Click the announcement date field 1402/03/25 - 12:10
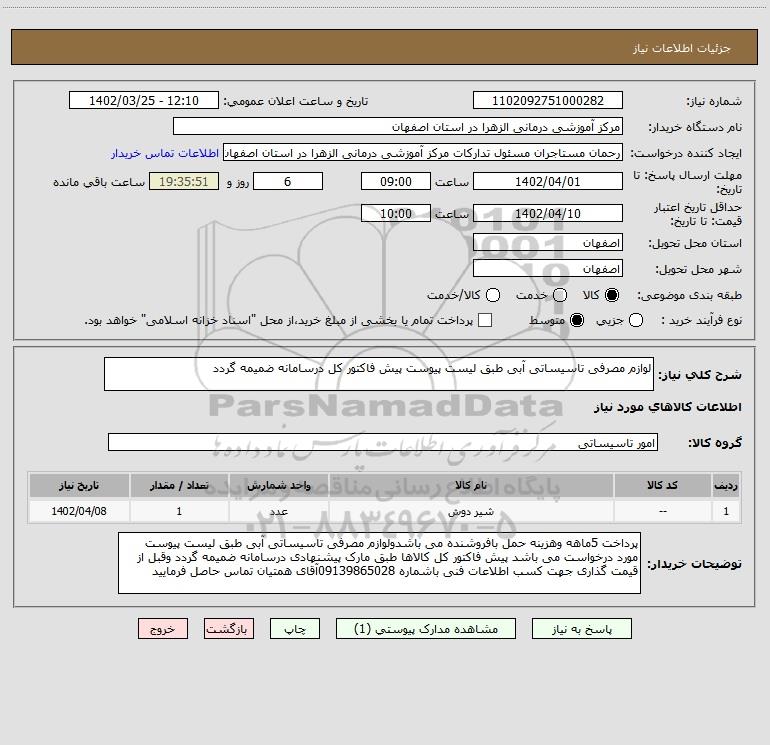The height and width of the screenshot is (745, 770). [144, 100]
